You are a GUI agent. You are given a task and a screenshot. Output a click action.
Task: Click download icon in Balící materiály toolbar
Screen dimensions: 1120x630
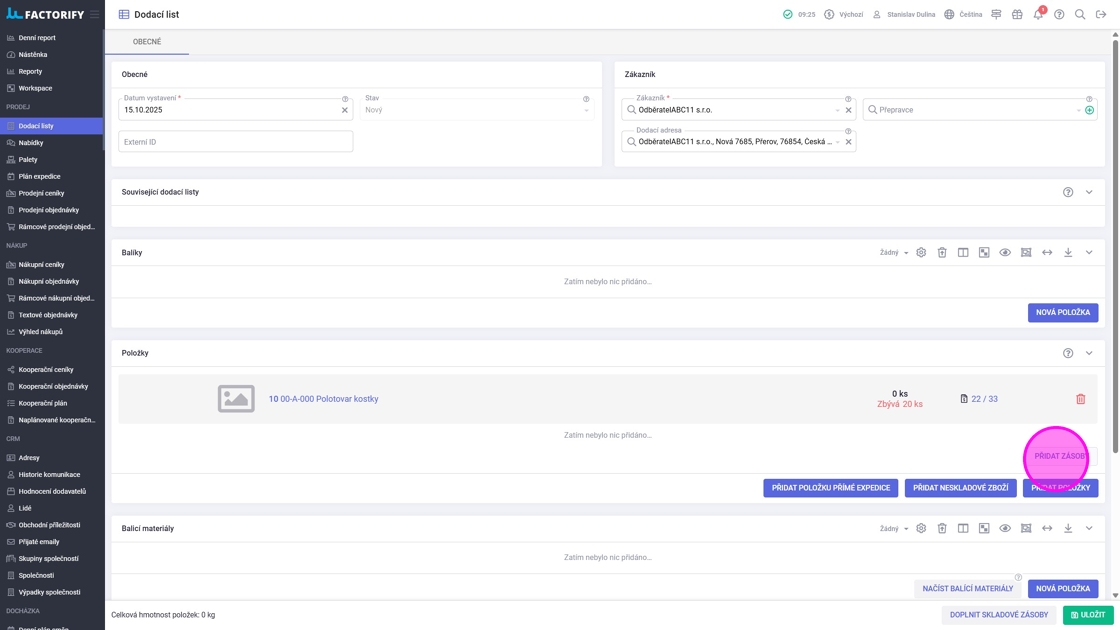coord(1068,529)
